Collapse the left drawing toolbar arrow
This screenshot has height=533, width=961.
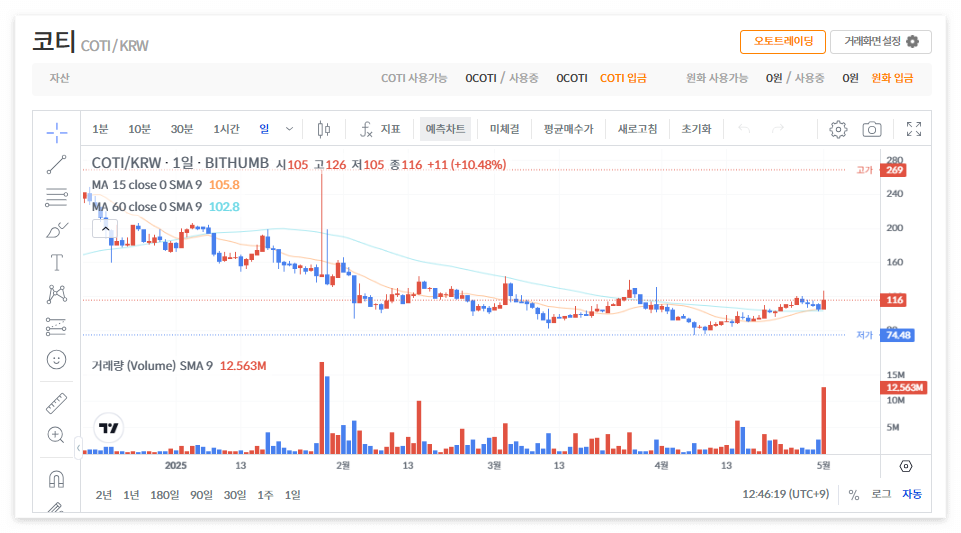coord(78,447)
